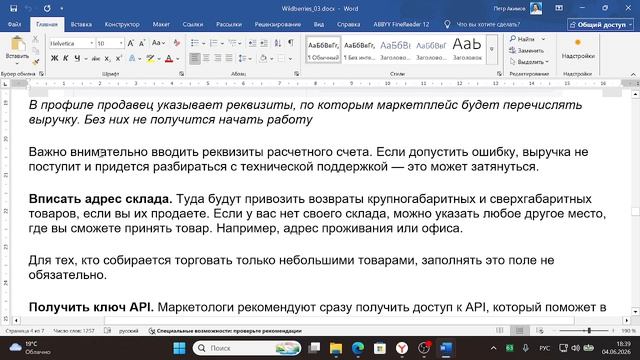Toggle underline with the Ч button
The image size is (640, 360).
pyautogui.click(x=77, y=59)
